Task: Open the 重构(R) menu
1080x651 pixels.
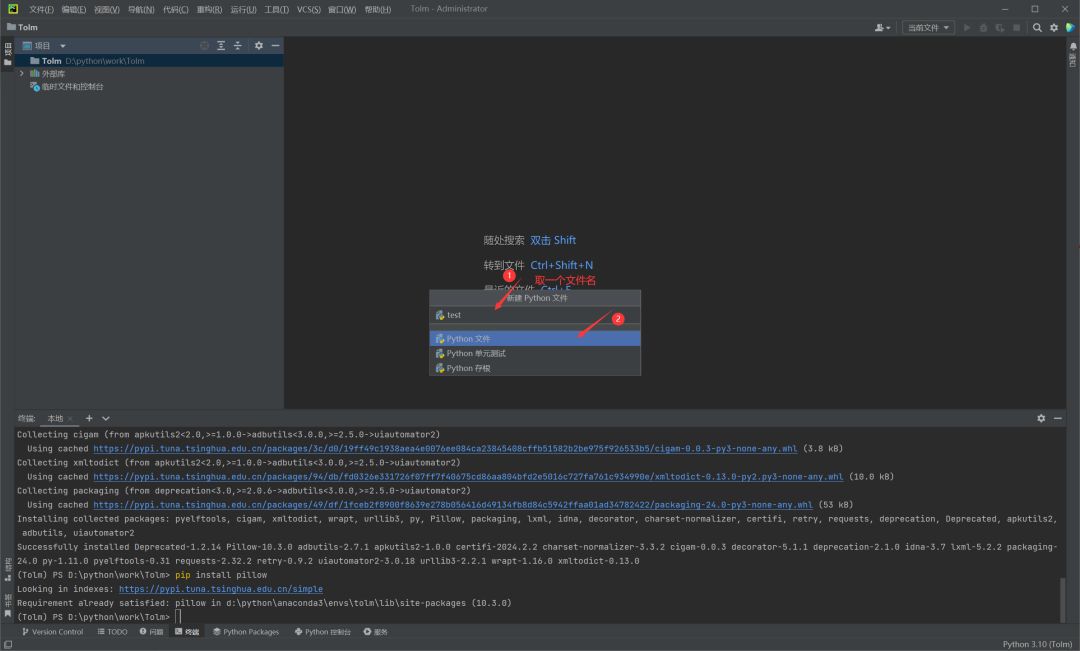Action: [x=209, y=9]
